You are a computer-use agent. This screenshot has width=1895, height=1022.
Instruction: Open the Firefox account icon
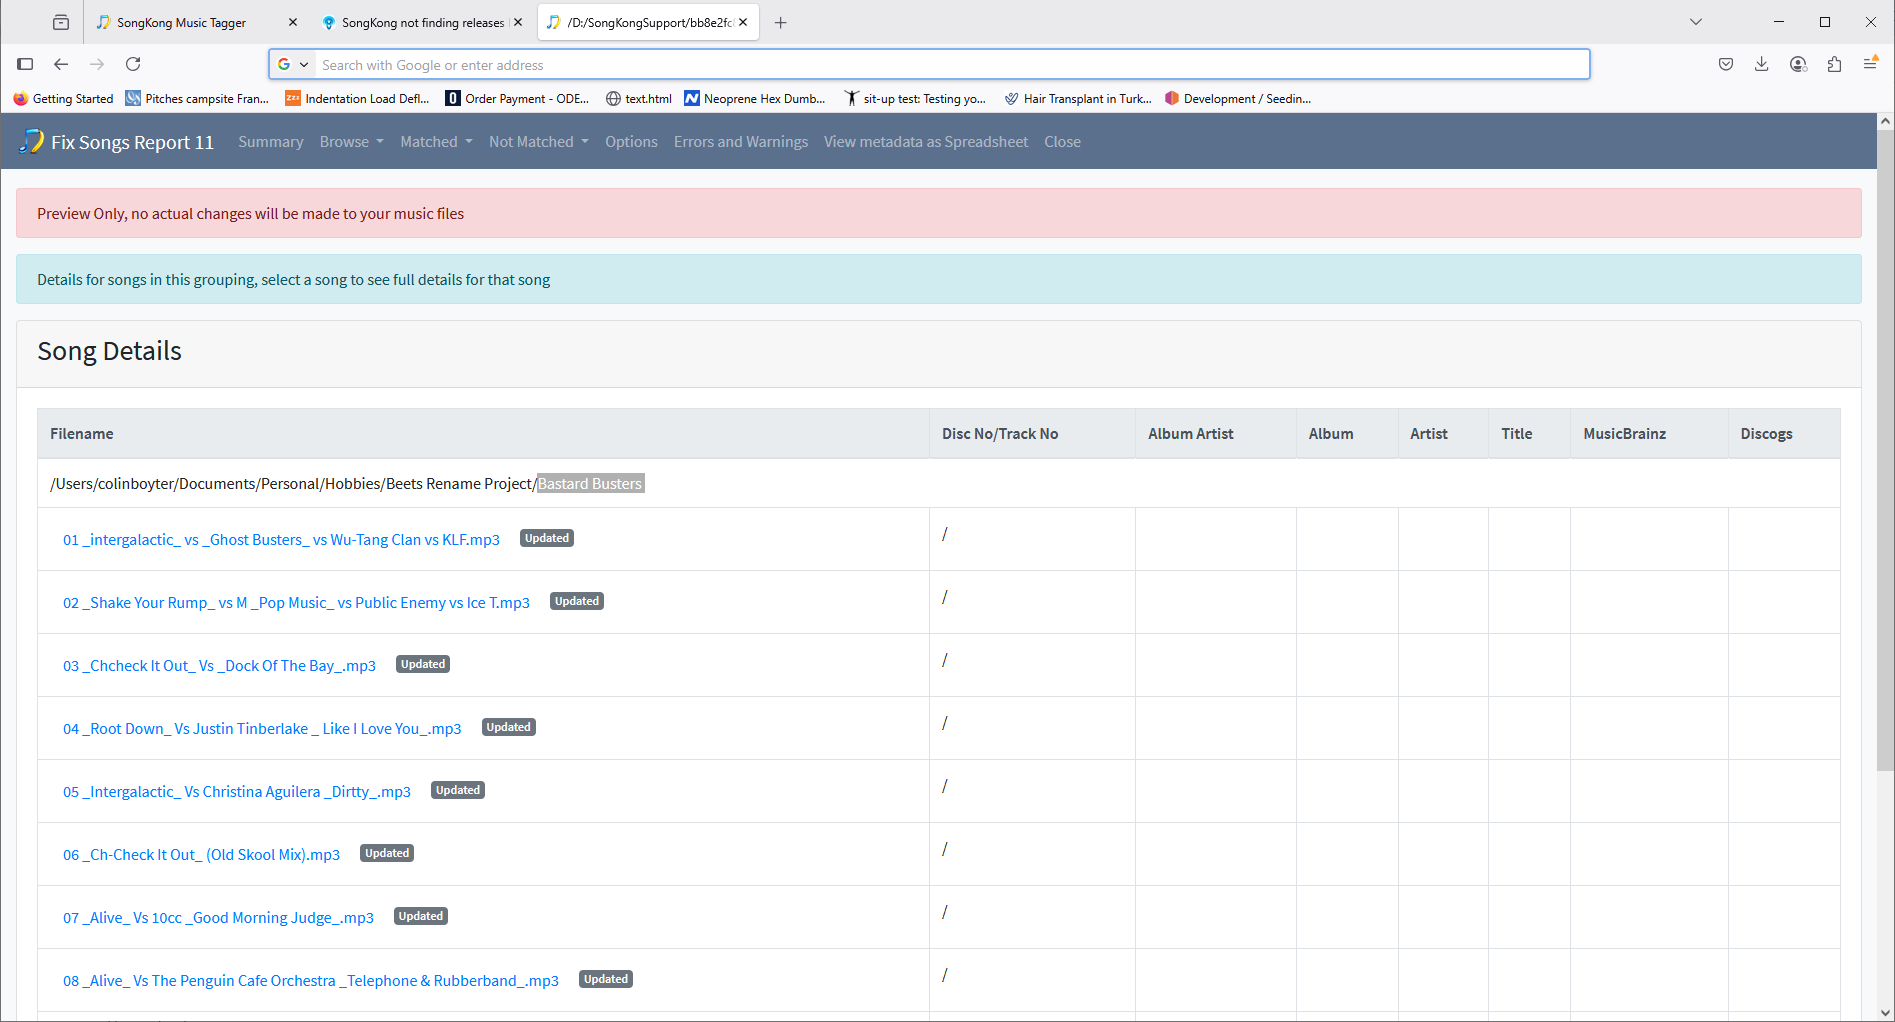tap(1798, 64)
